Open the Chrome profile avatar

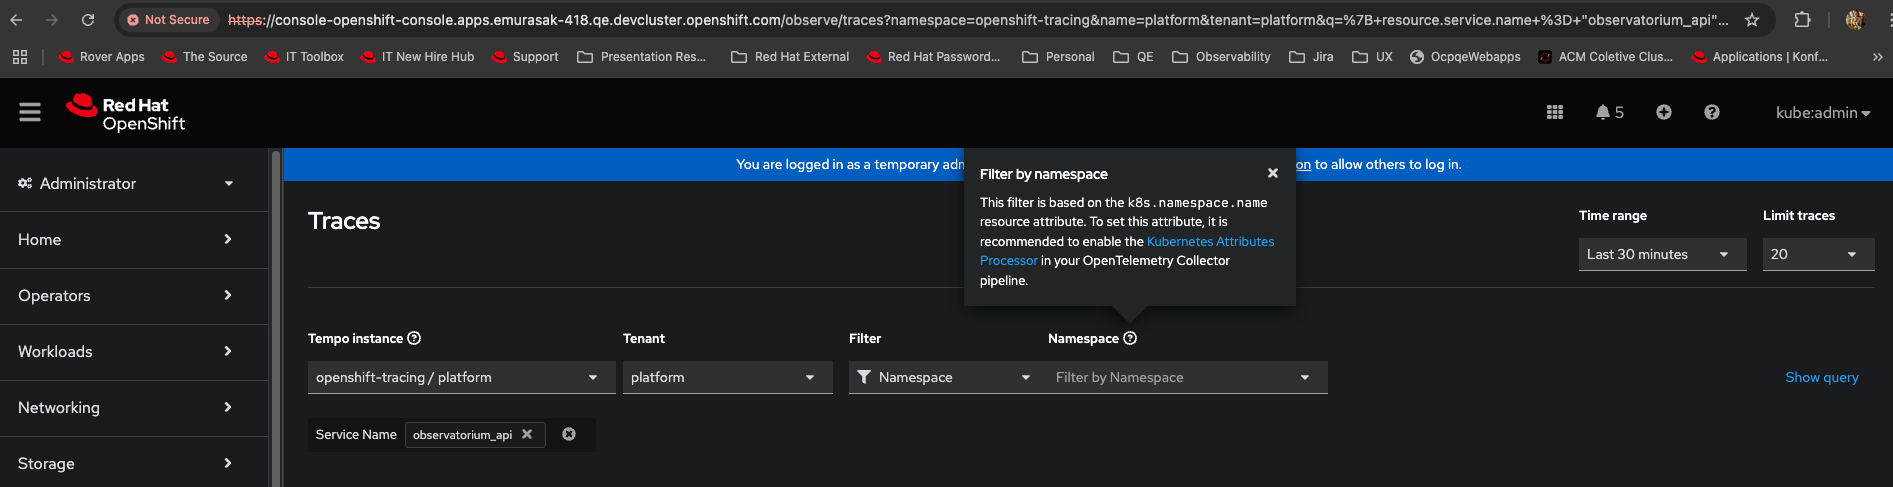pos(1855,19)
